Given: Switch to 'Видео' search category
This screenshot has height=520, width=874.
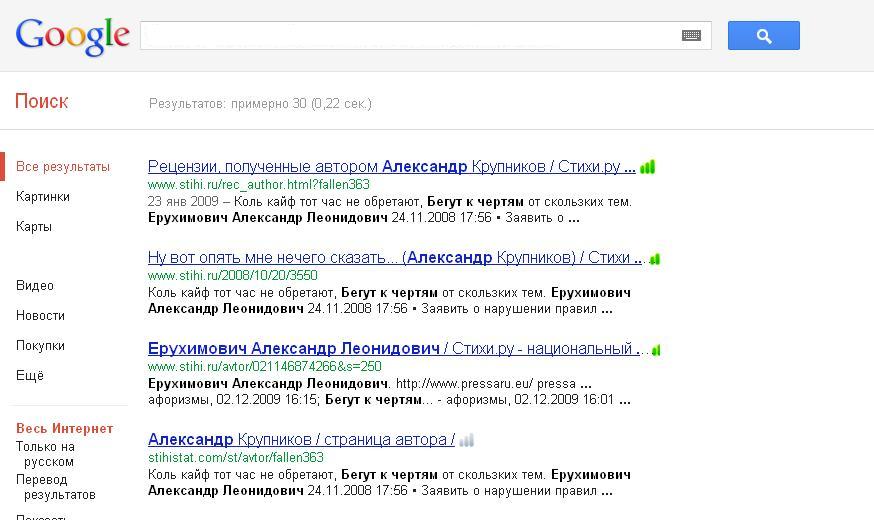Looking at the screenshot, I should pos(35,286).
